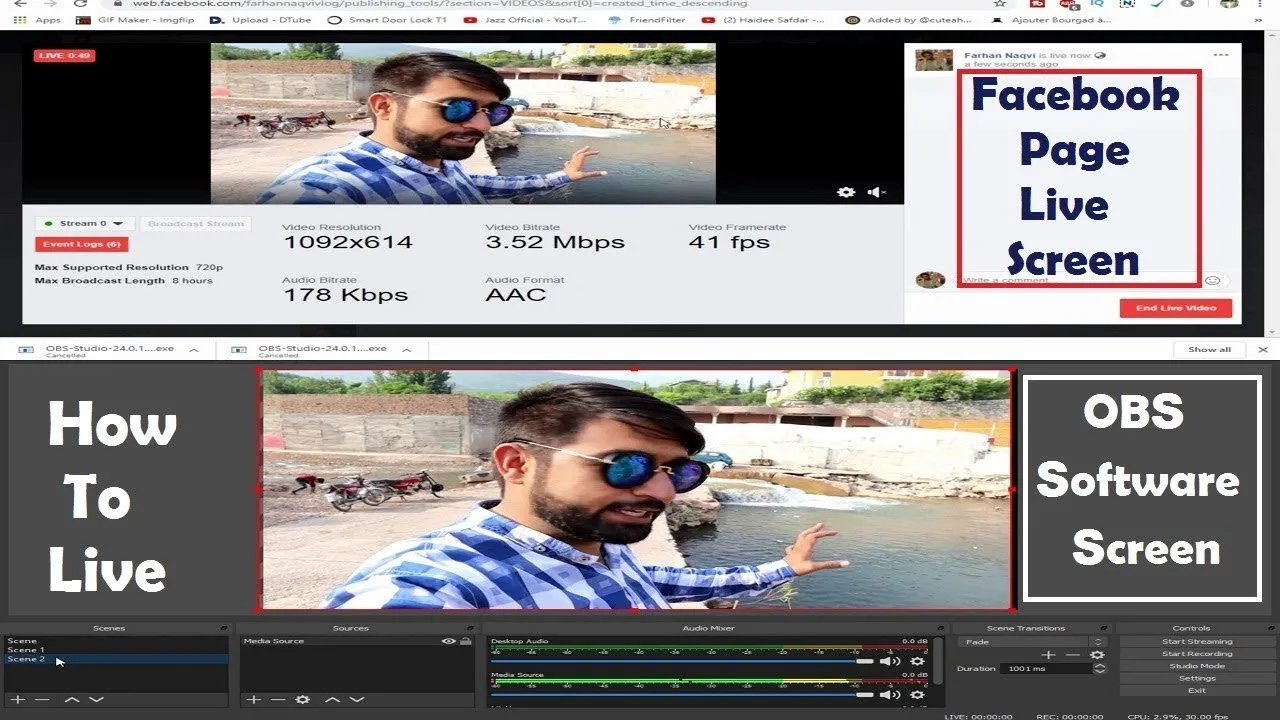Click Show all downloads button
The image size is (1280, 720).
coord(1209,349)
